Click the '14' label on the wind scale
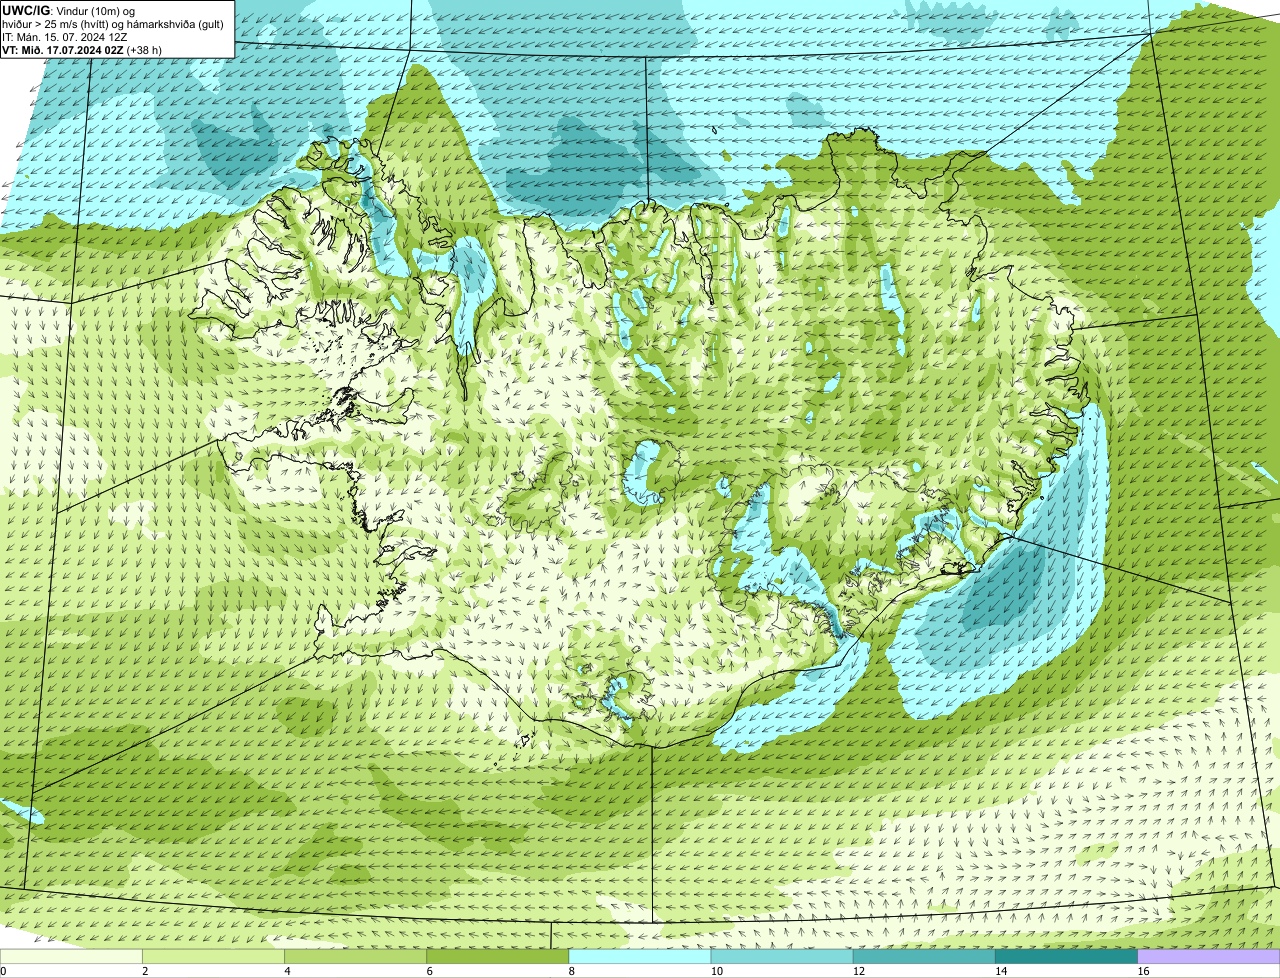The height and width of the screenshot is (978, 1280). [x=1000, y=971]
